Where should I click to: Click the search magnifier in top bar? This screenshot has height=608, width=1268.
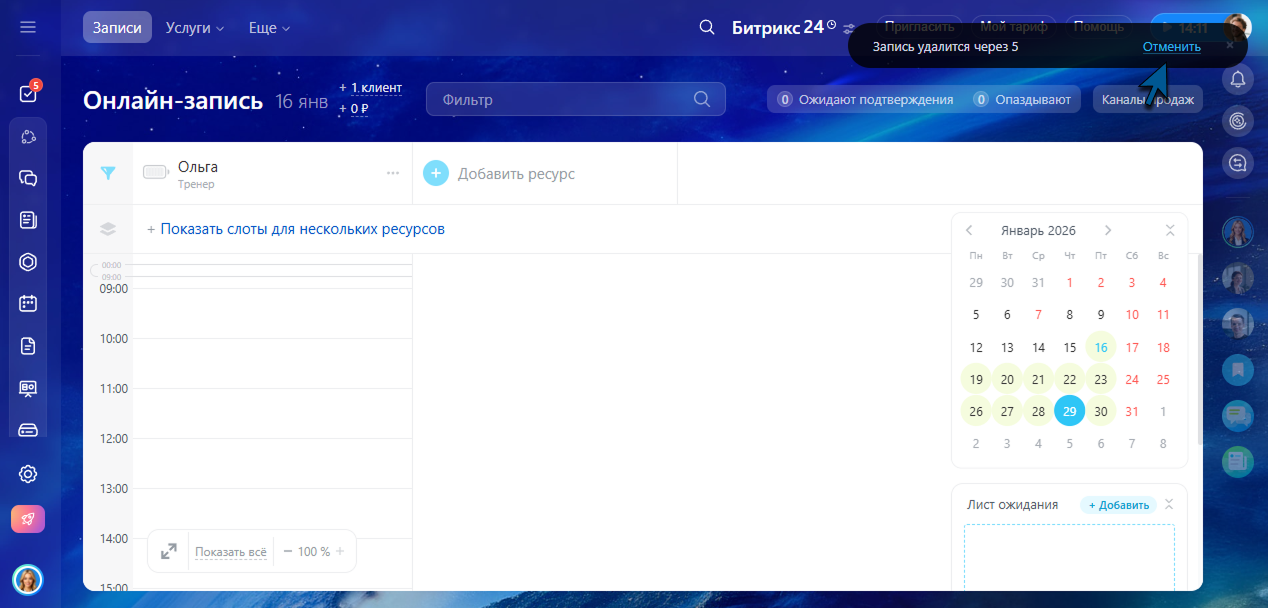point(707,27)
